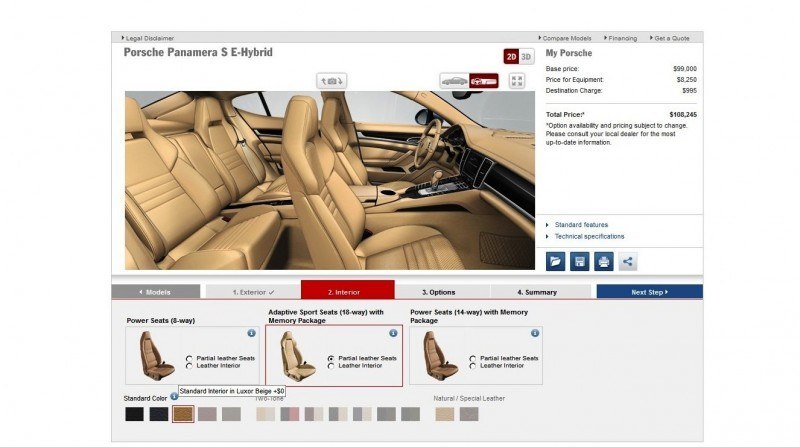Click the Standard Color info icon
The height and width of the screenshot is (447, 800).
click(174, 396)
